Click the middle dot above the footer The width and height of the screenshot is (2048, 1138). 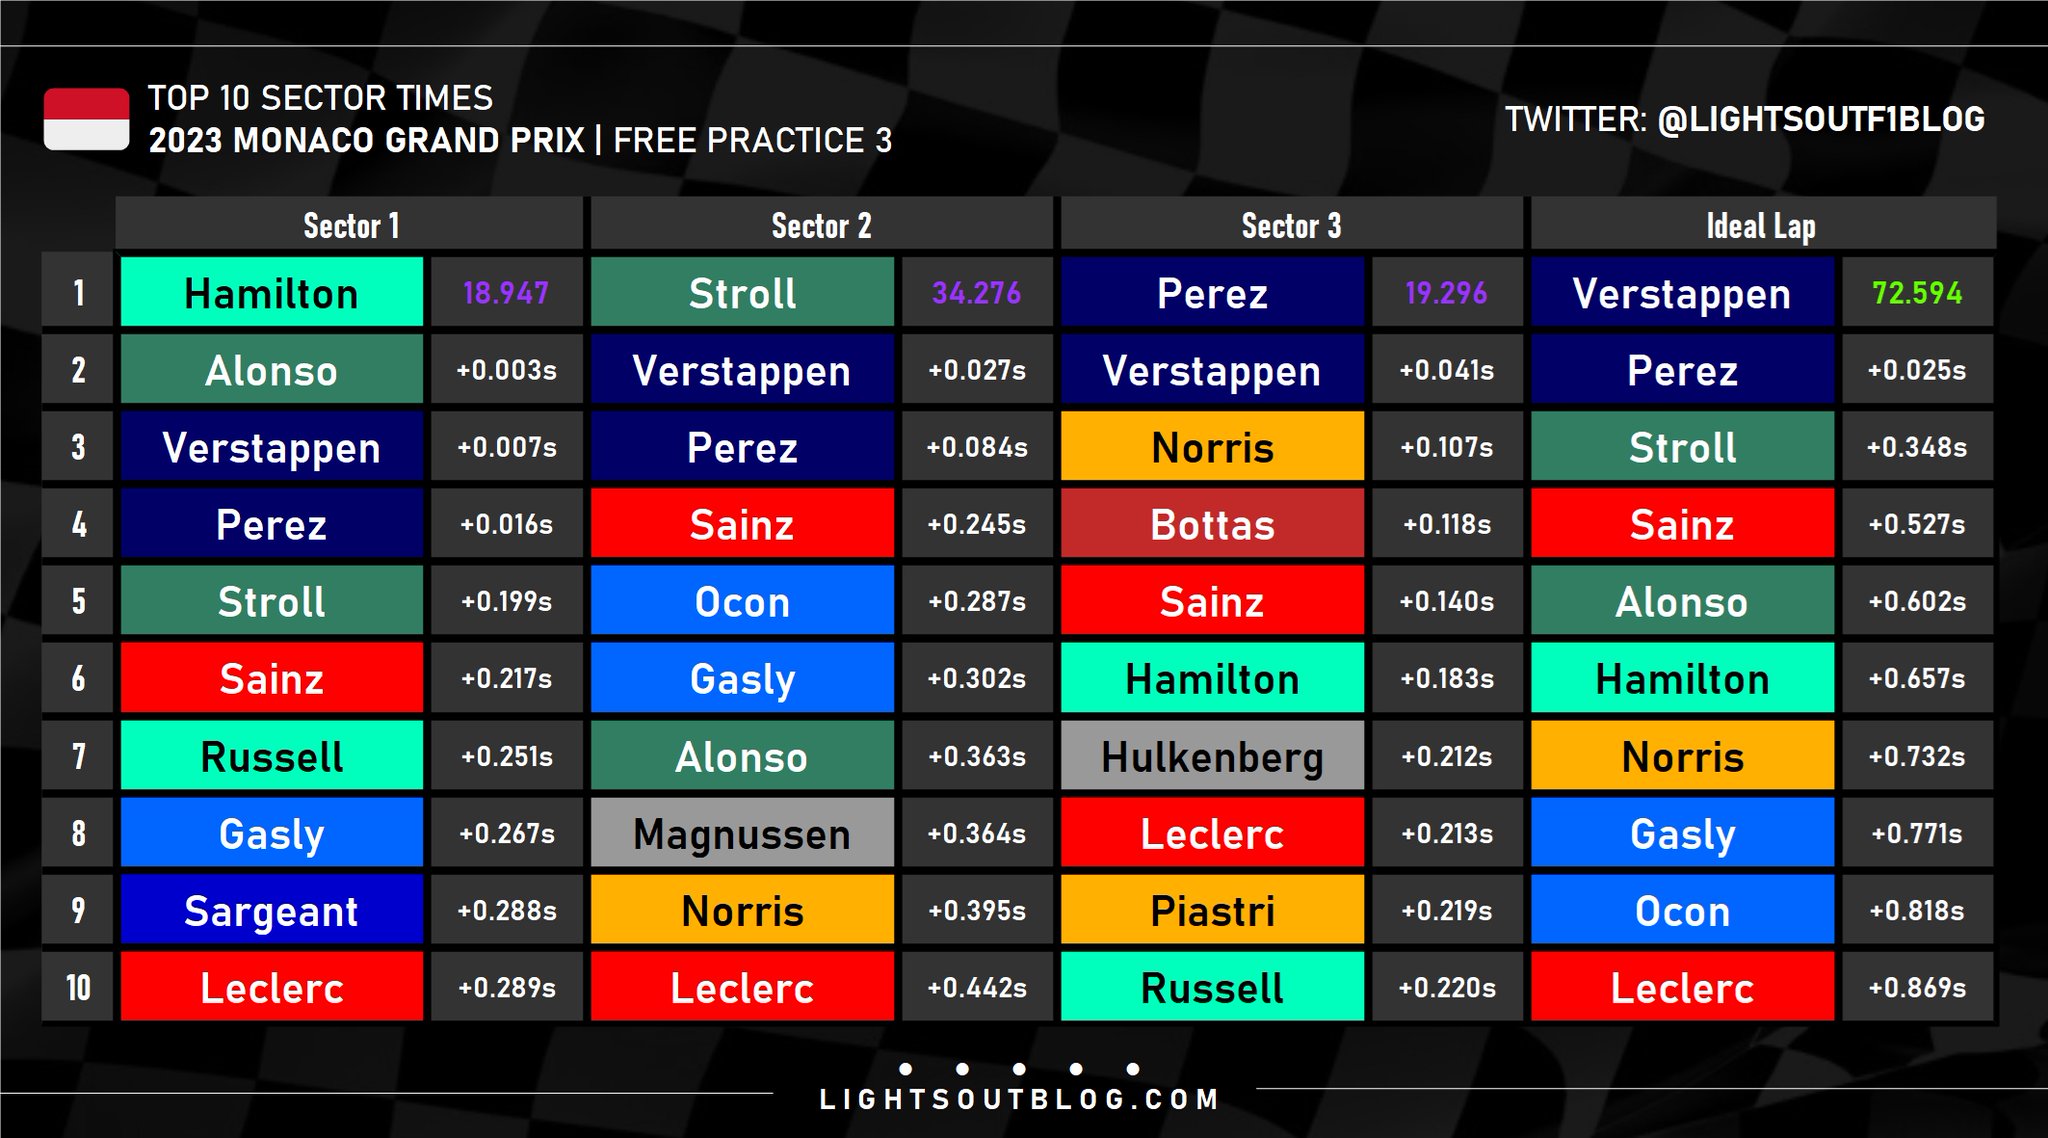pyautogui.click(x=1019, y=1069)
